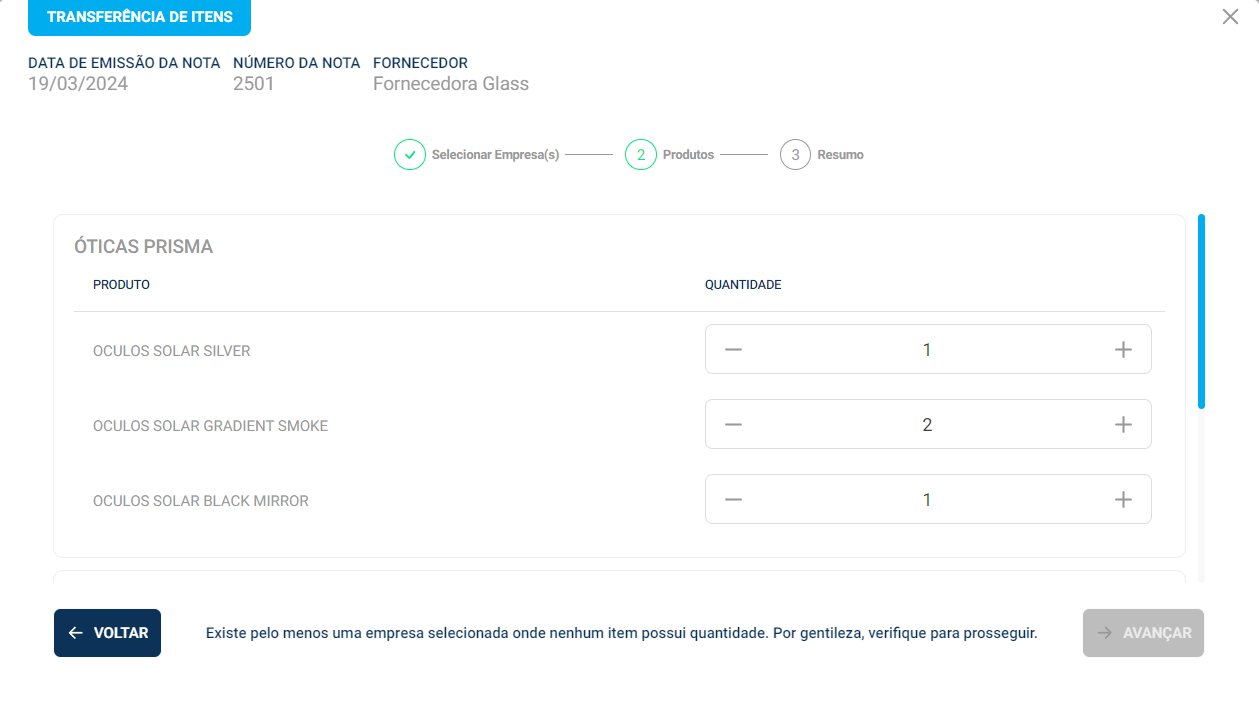Increase quantity of OCULOS SOLAR SILVER
Viewport: 1259px width, 708px height.
point(1123,350)
